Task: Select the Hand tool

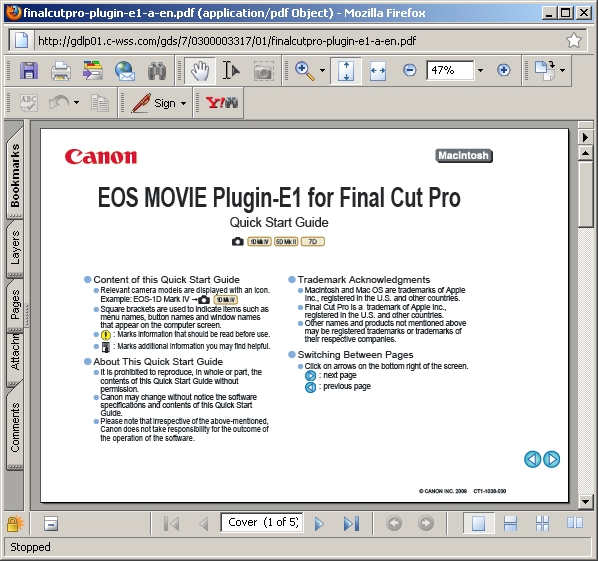Action: [200, 71]
